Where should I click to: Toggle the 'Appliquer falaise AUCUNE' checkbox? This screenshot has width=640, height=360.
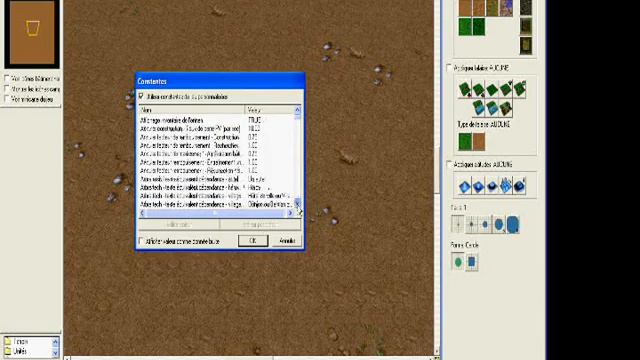[x=449, y=68]
